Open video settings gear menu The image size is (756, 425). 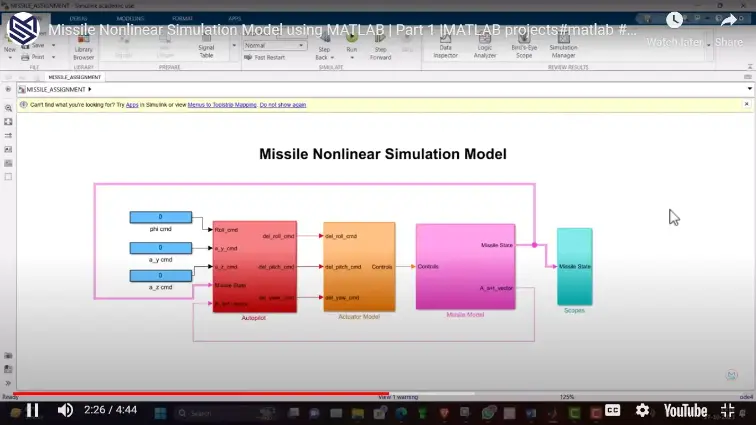tap(642, 410)
